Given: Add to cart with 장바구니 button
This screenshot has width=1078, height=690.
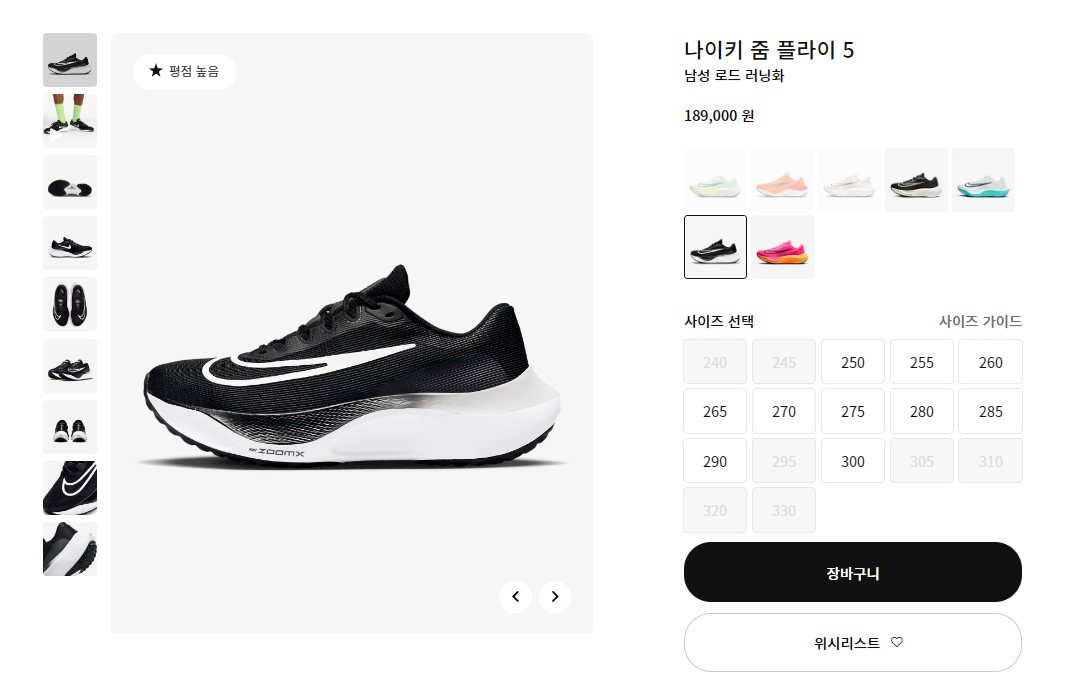Looking at the screenshot, I should [x=852, y=572].
